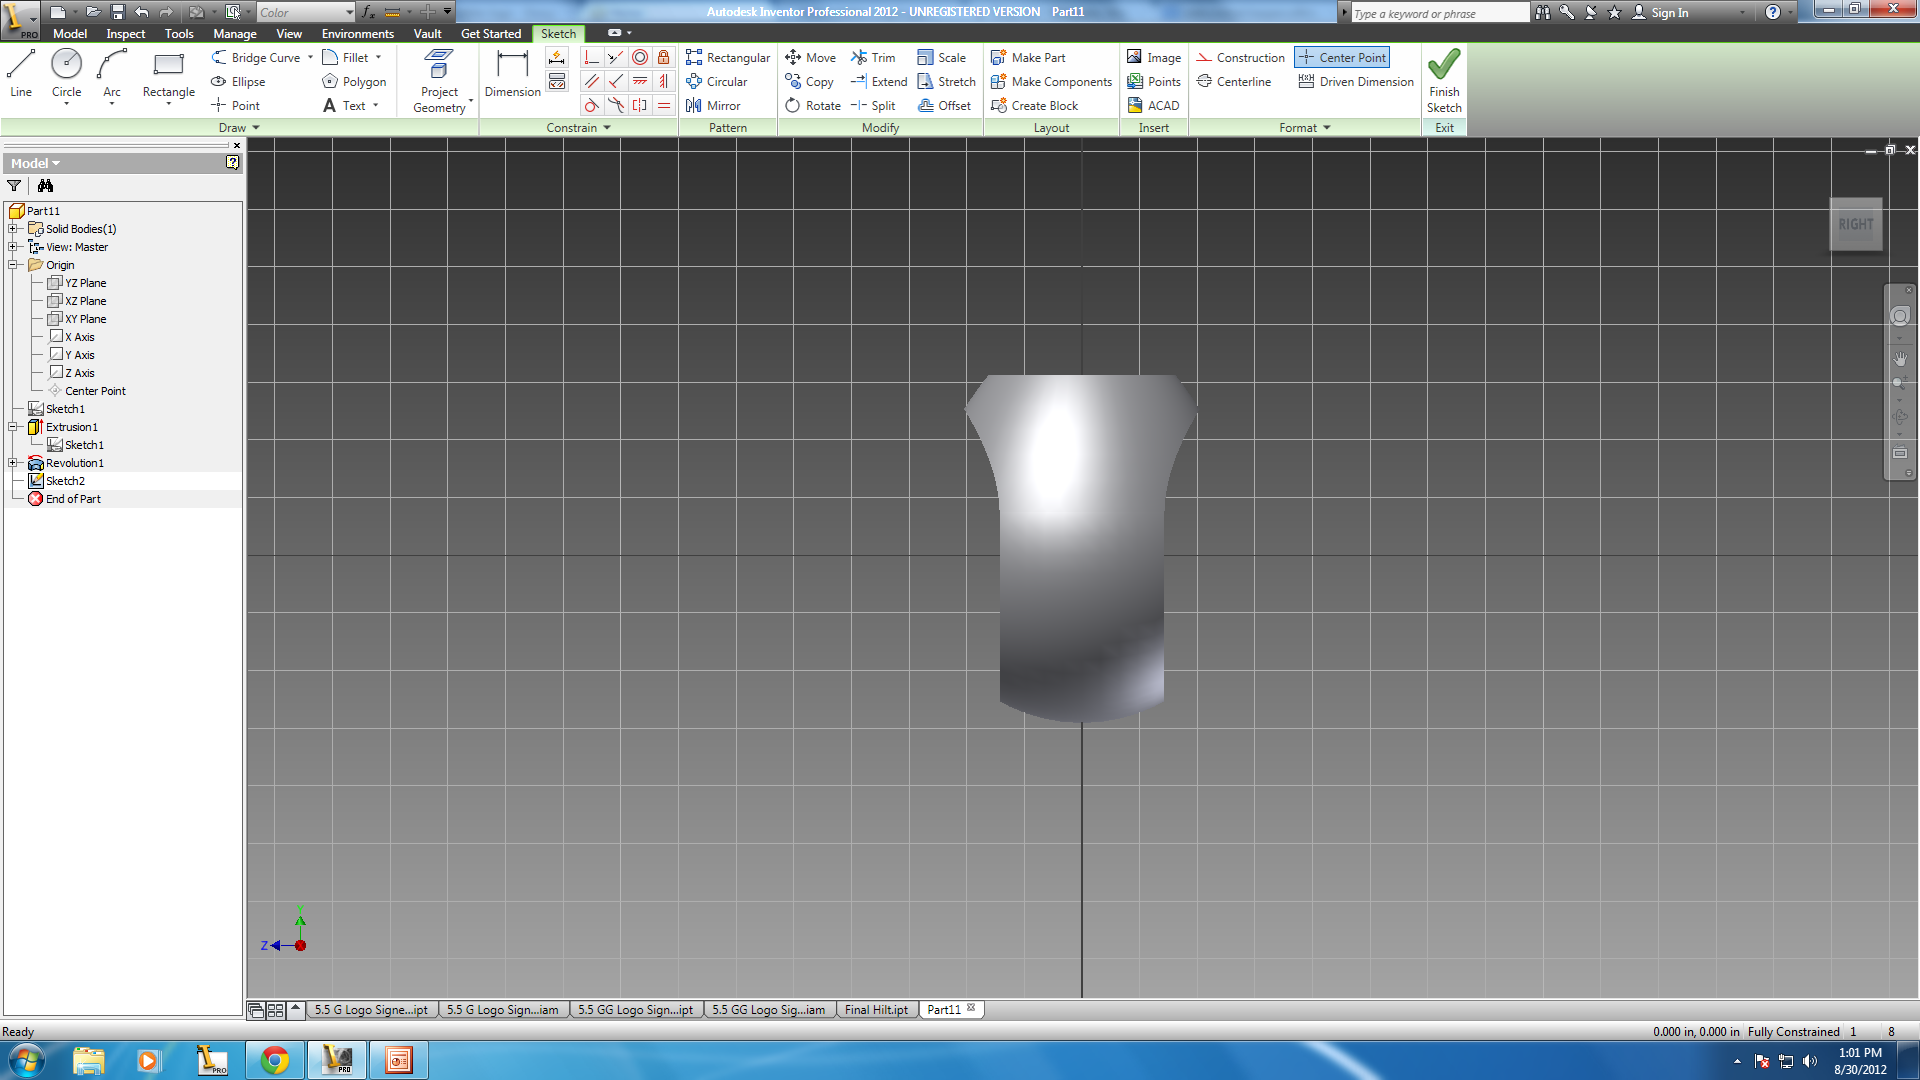The height and width of the screenshot is (1080, 1920).
Task: Open Google Chrome from the taskbar
Action: (x=275, y=1060)
